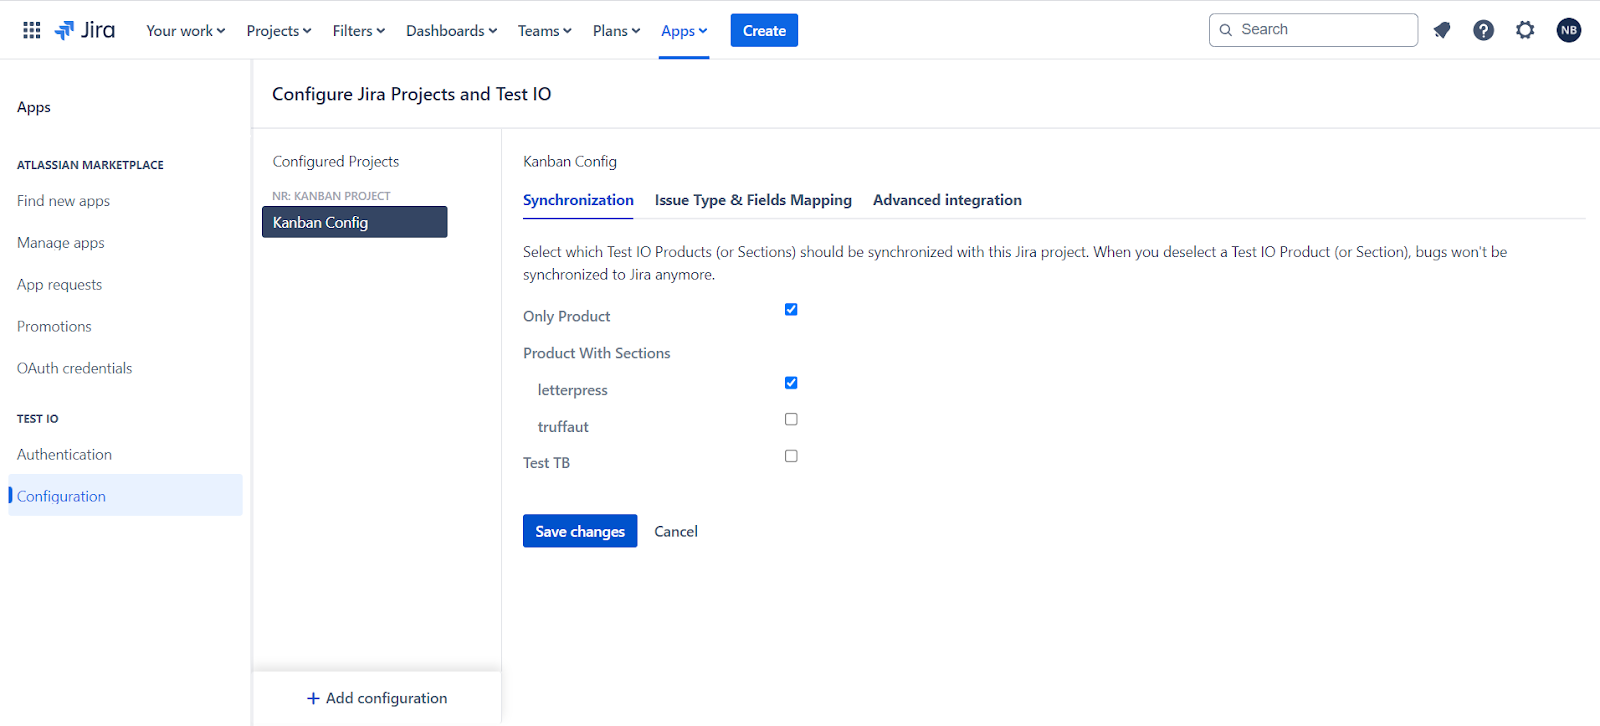Image resolution: width=1600 pixels, height=726 pixels.
Task: Expand the Your work dropdown
Action: click(x=186, y=31)
